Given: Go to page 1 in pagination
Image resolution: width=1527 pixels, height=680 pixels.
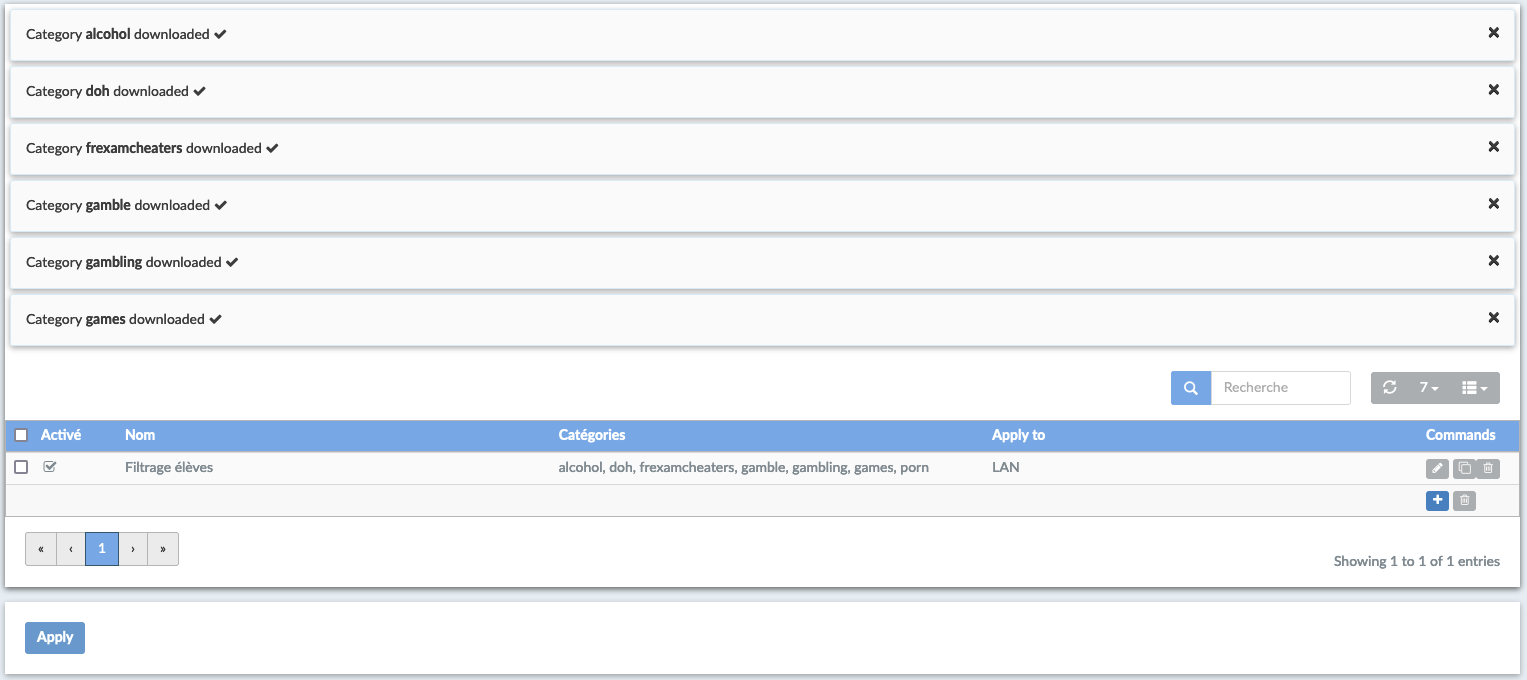Looking at the screenshot, I should coord(102,549).
